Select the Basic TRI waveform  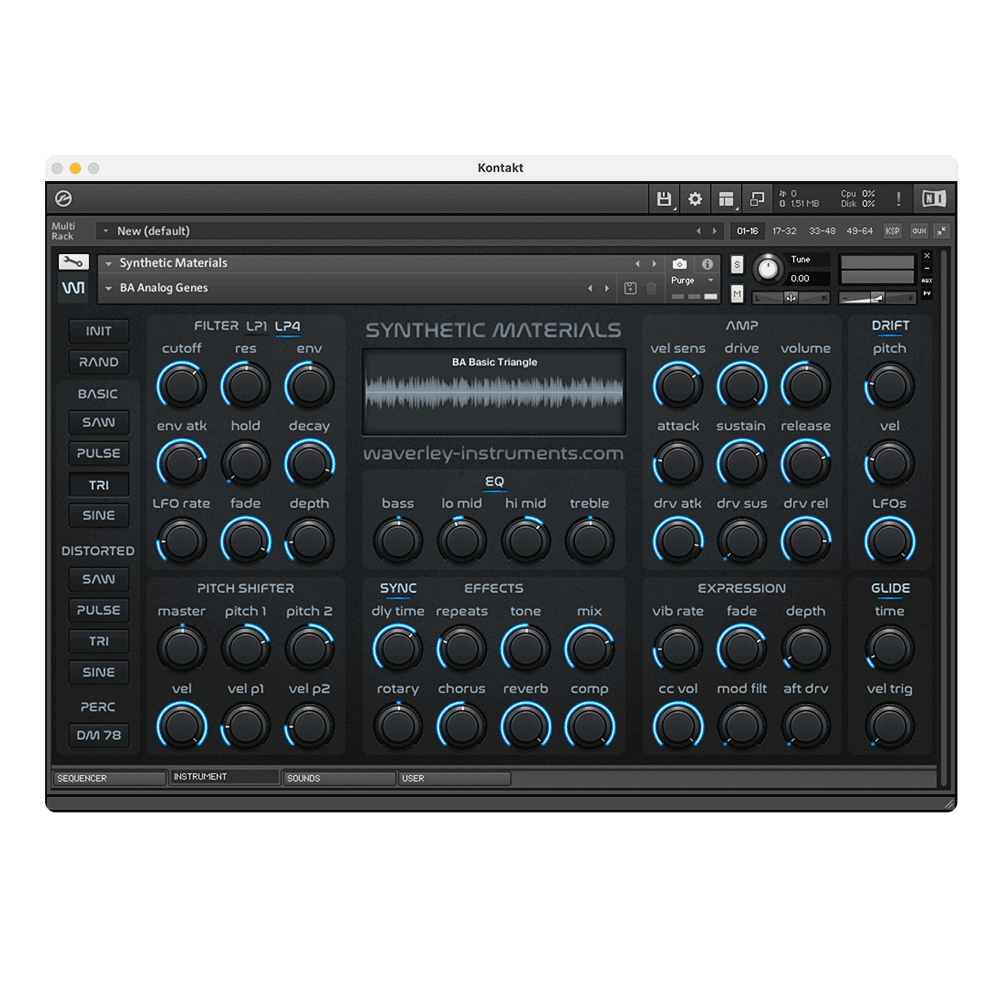[x=99, y=485]
